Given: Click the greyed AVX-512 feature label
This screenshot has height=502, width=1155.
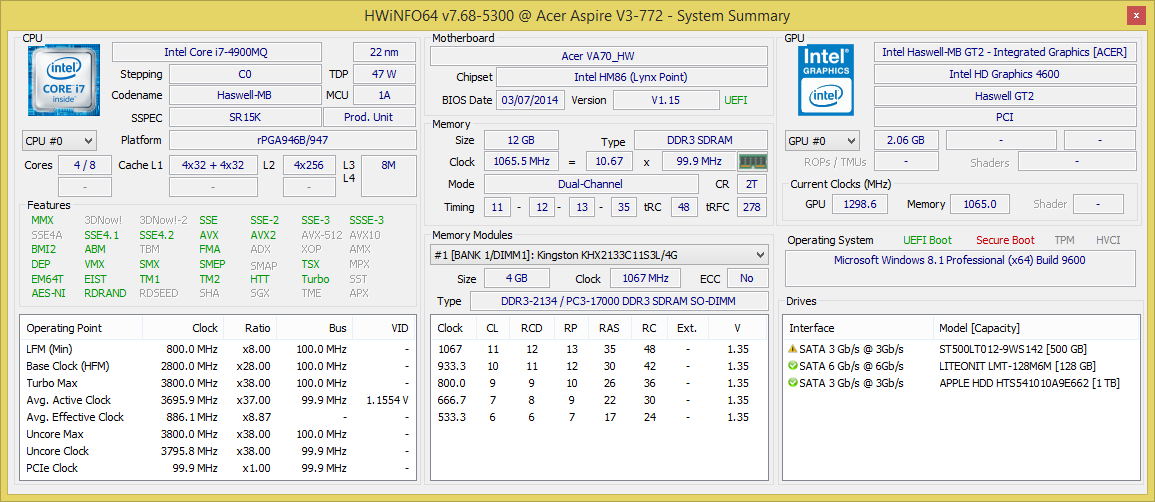Looking at the screenshot, I should tap(321, 235).
